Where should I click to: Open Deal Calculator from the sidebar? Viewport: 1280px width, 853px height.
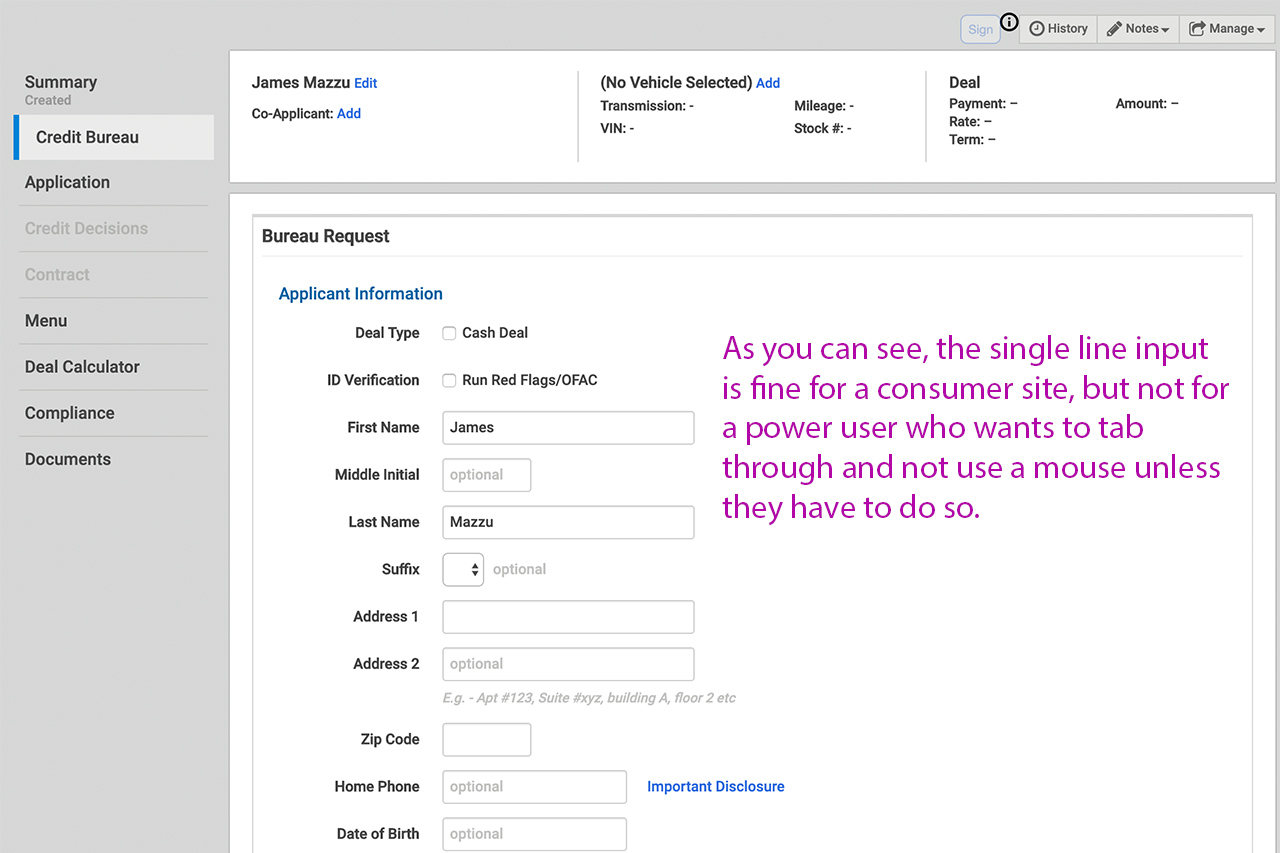[82, 367]
